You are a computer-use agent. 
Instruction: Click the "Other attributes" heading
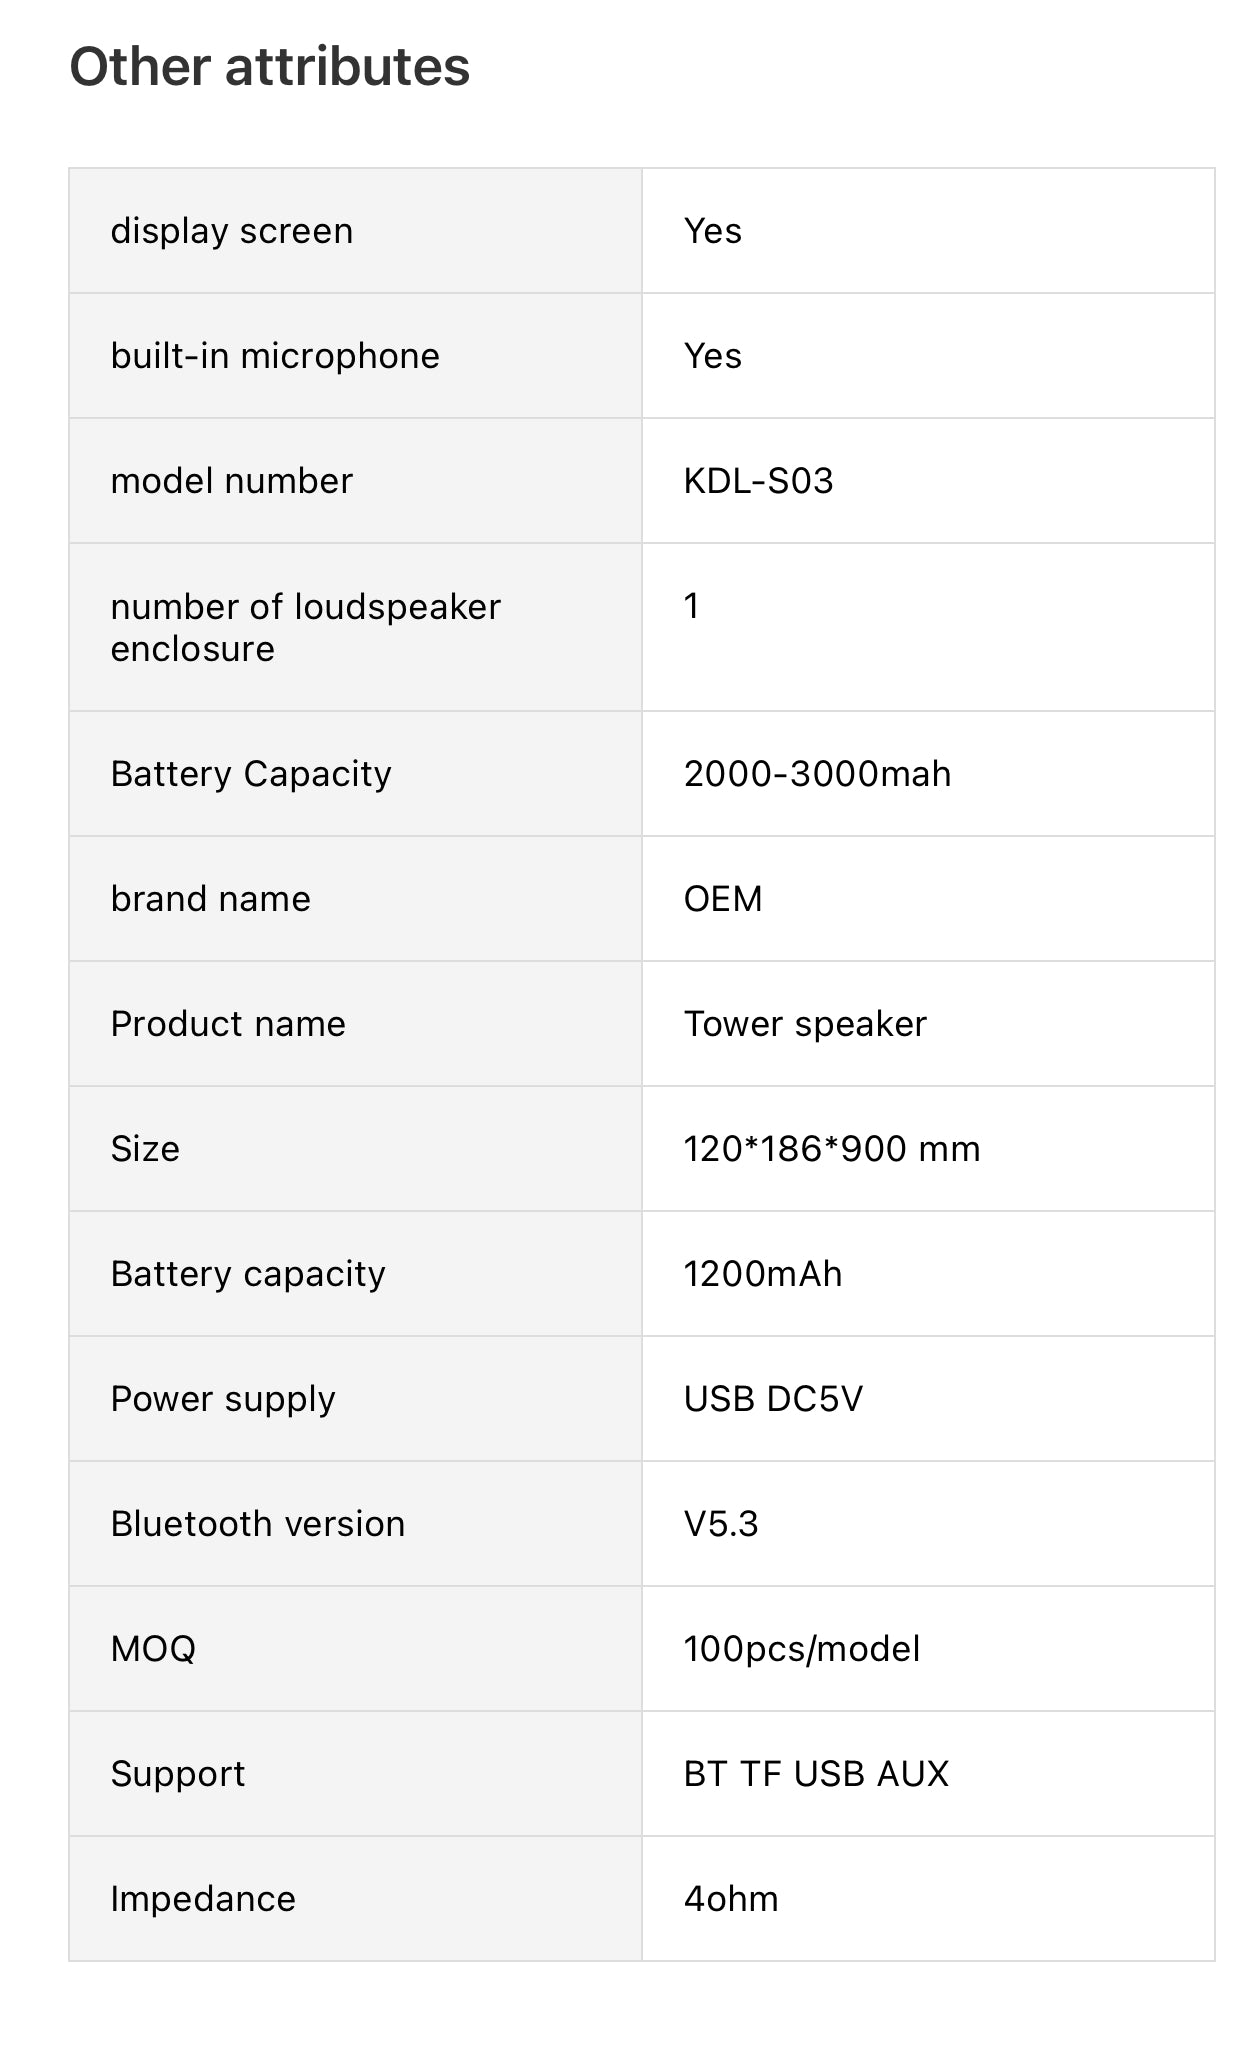pyautogui.click(x=269, y=67)
